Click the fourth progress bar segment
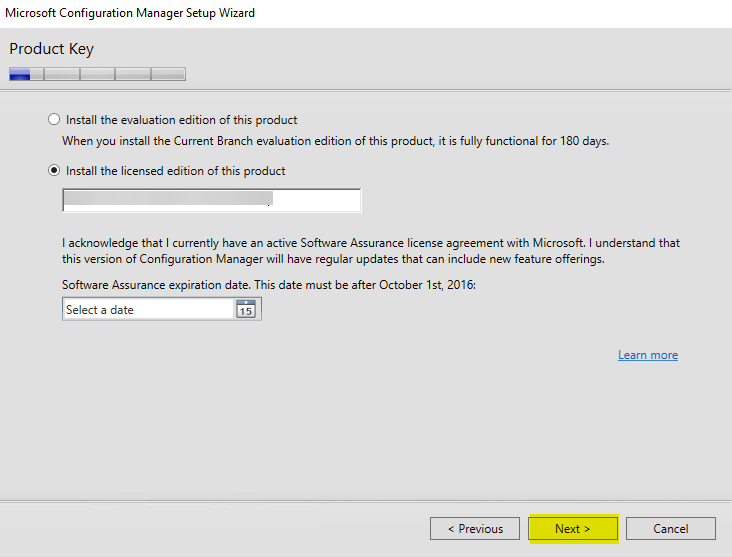The image size is (732, 557). [x=132, y=74]
